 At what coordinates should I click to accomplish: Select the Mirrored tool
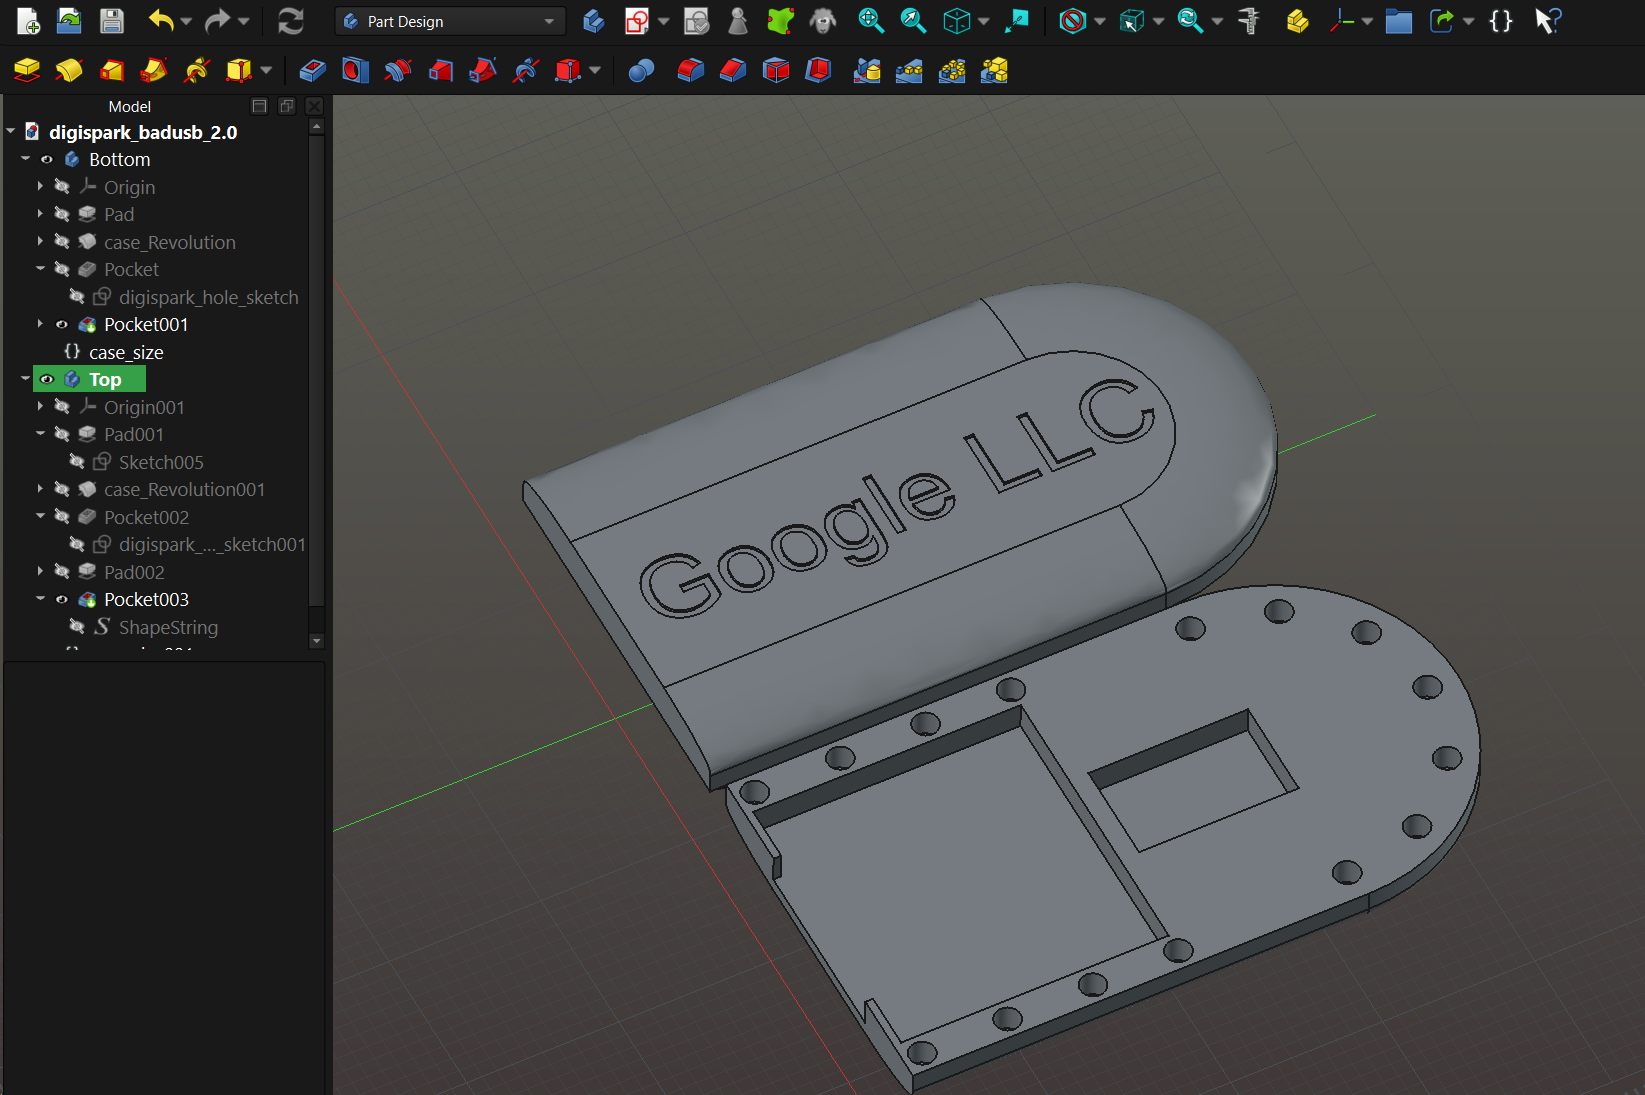pyautogui.click(x=867, y=70)
